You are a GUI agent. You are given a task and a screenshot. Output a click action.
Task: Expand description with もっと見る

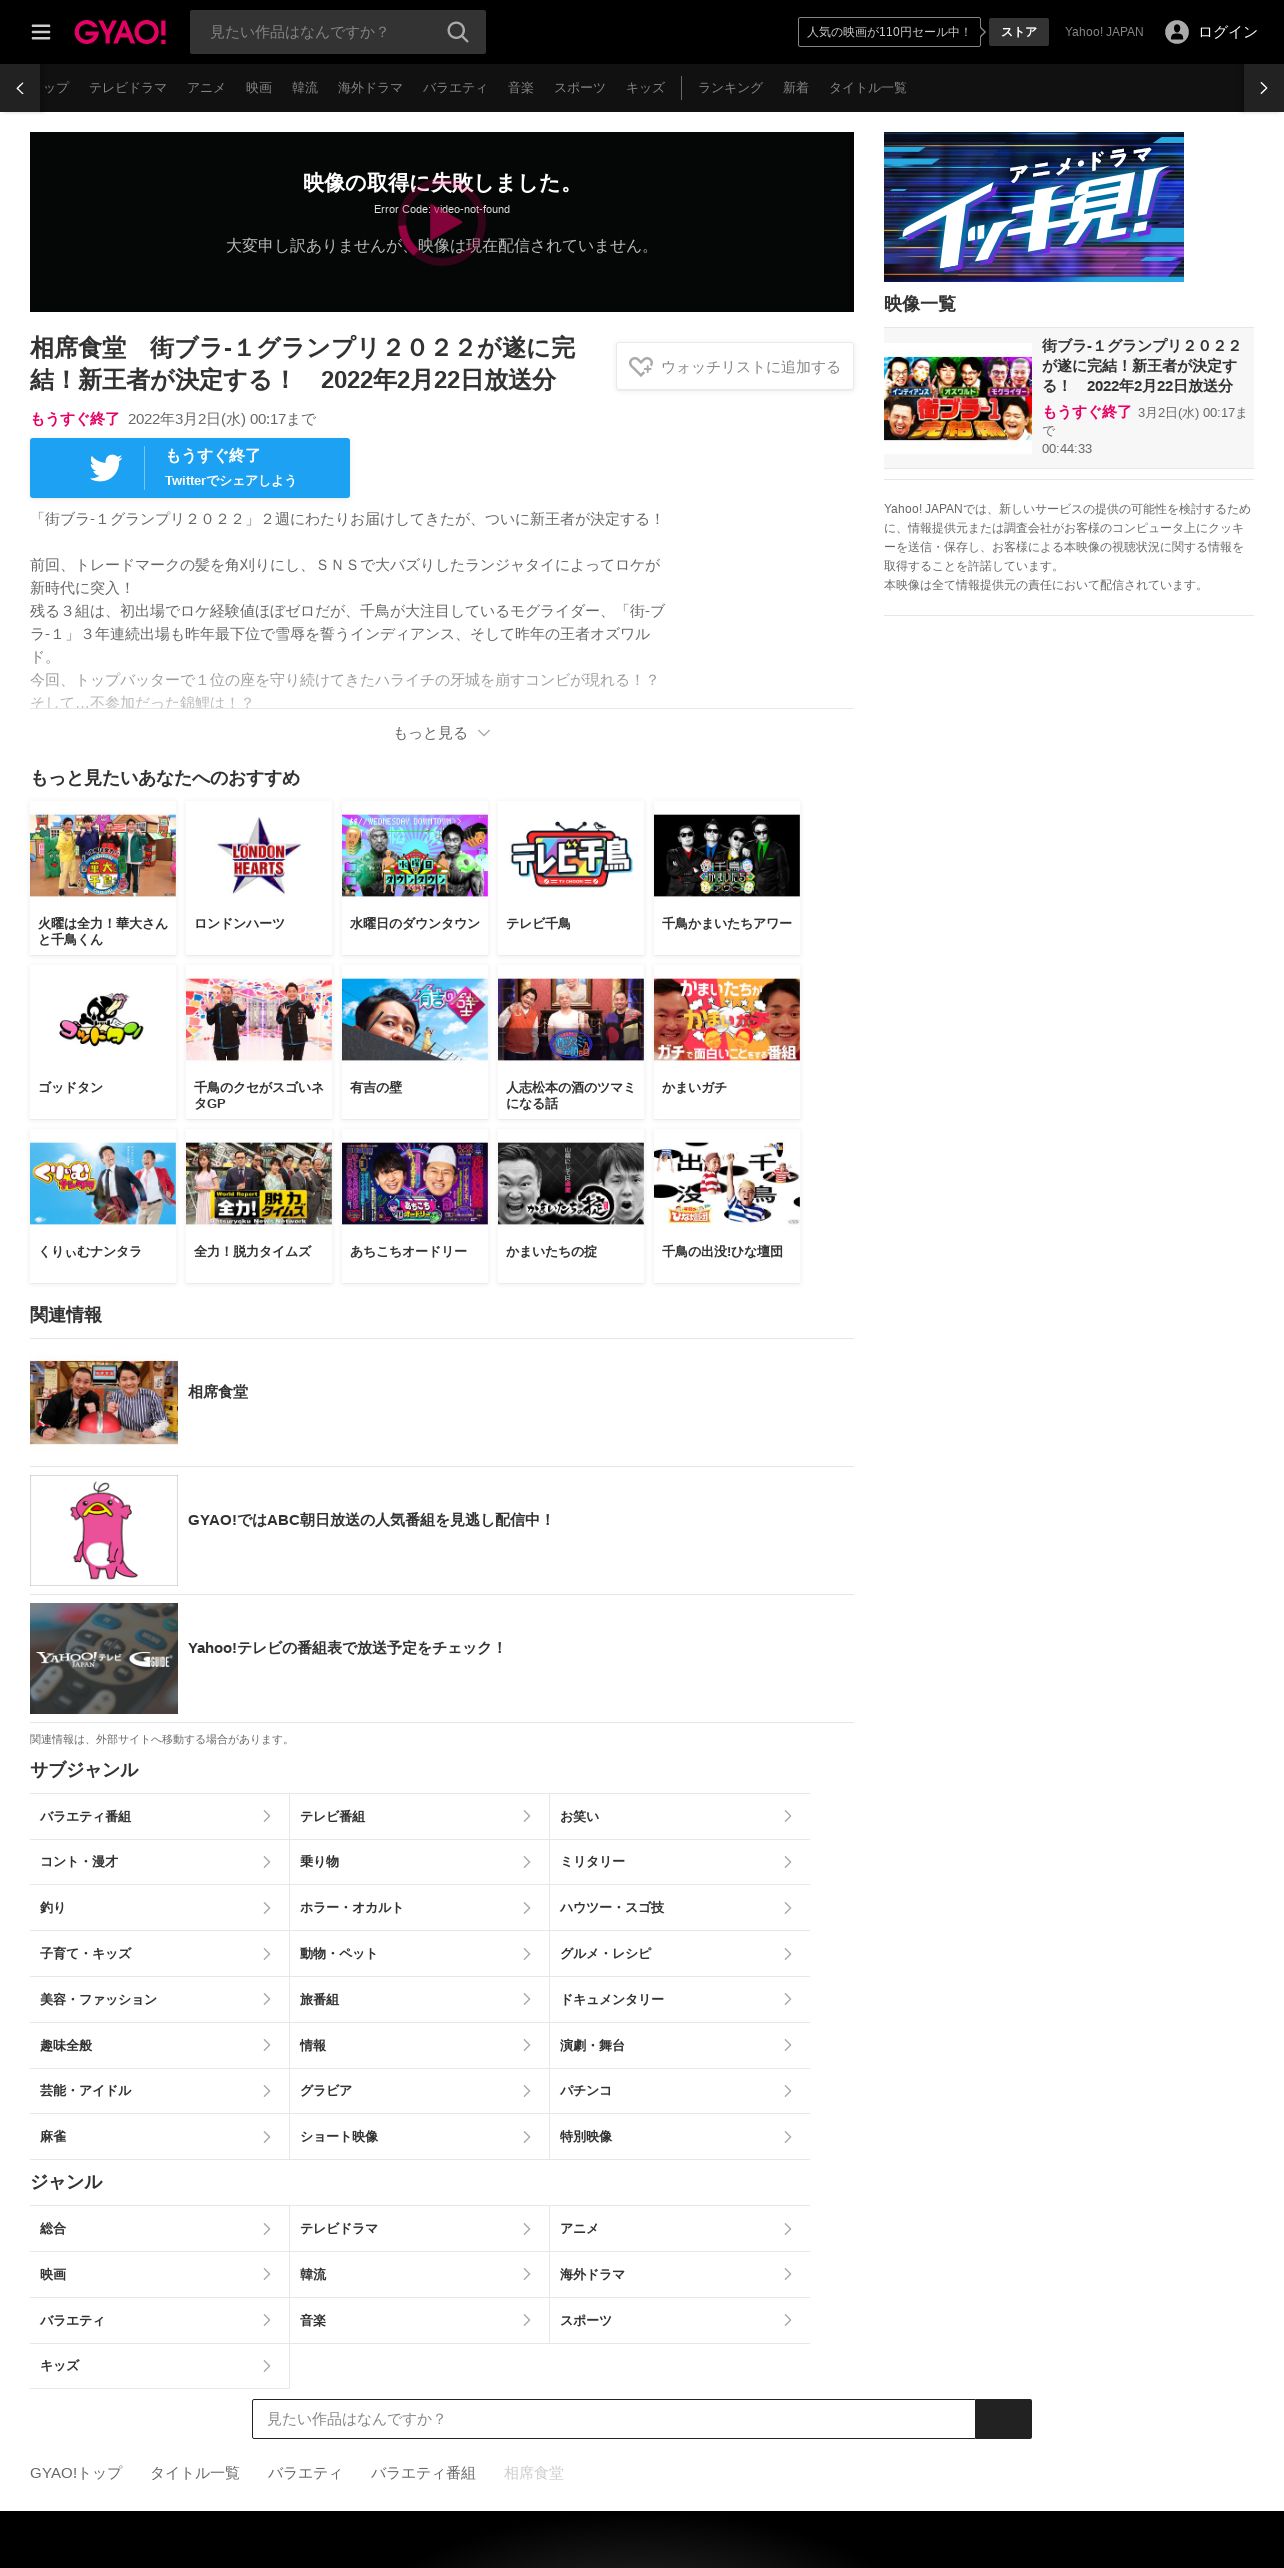tap(442, 733)
